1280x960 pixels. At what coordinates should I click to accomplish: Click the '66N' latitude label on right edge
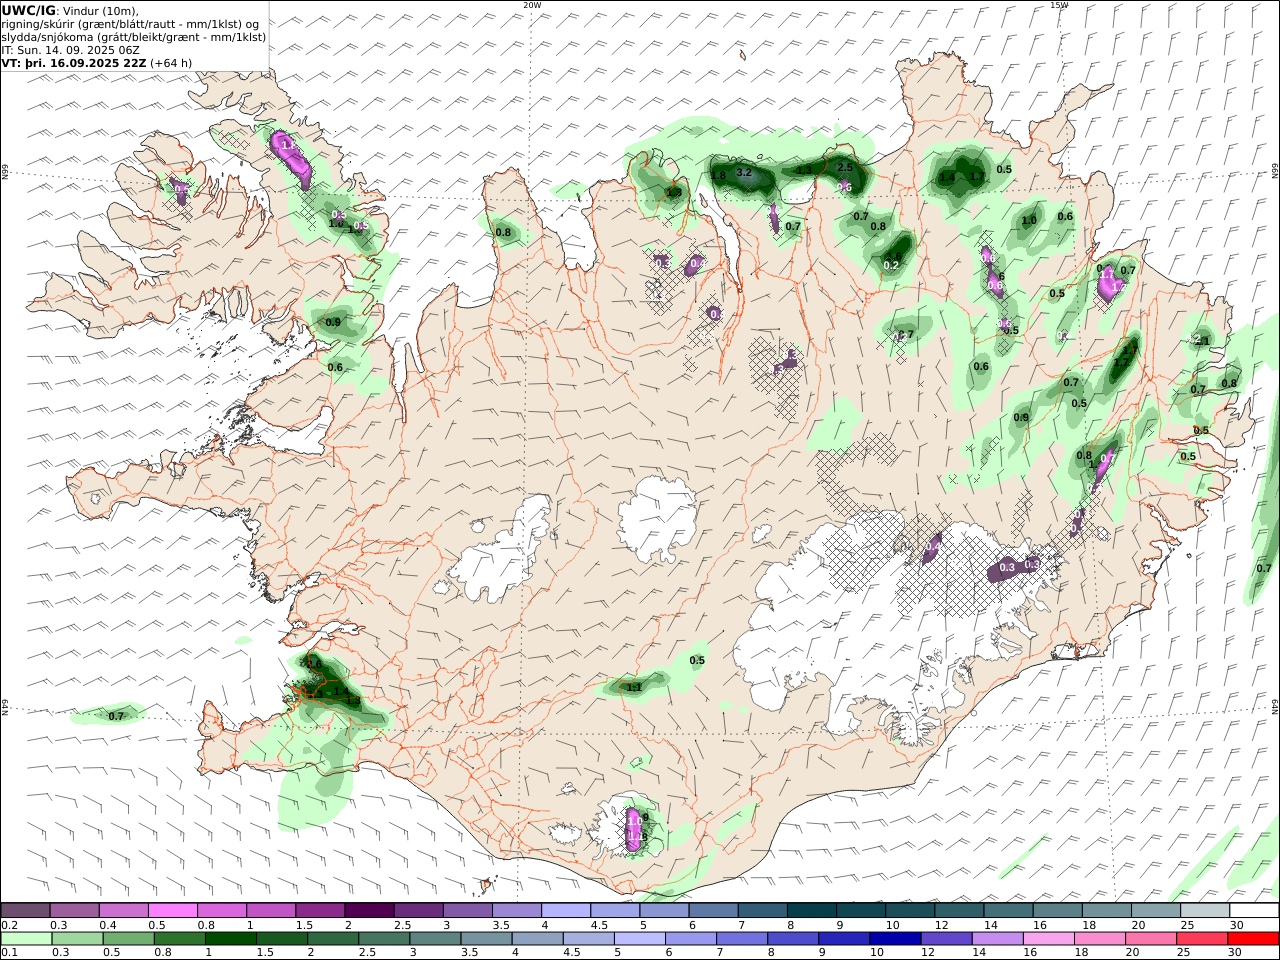pyautogui.click(x=1275, y=172)
